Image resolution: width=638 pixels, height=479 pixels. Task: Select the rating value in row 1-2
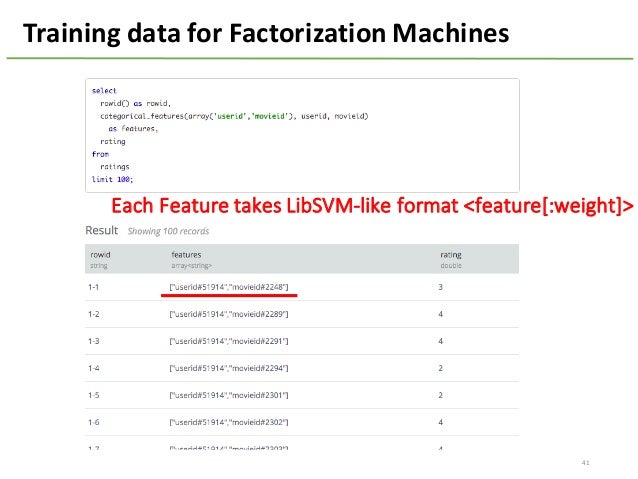coord(441,314)
